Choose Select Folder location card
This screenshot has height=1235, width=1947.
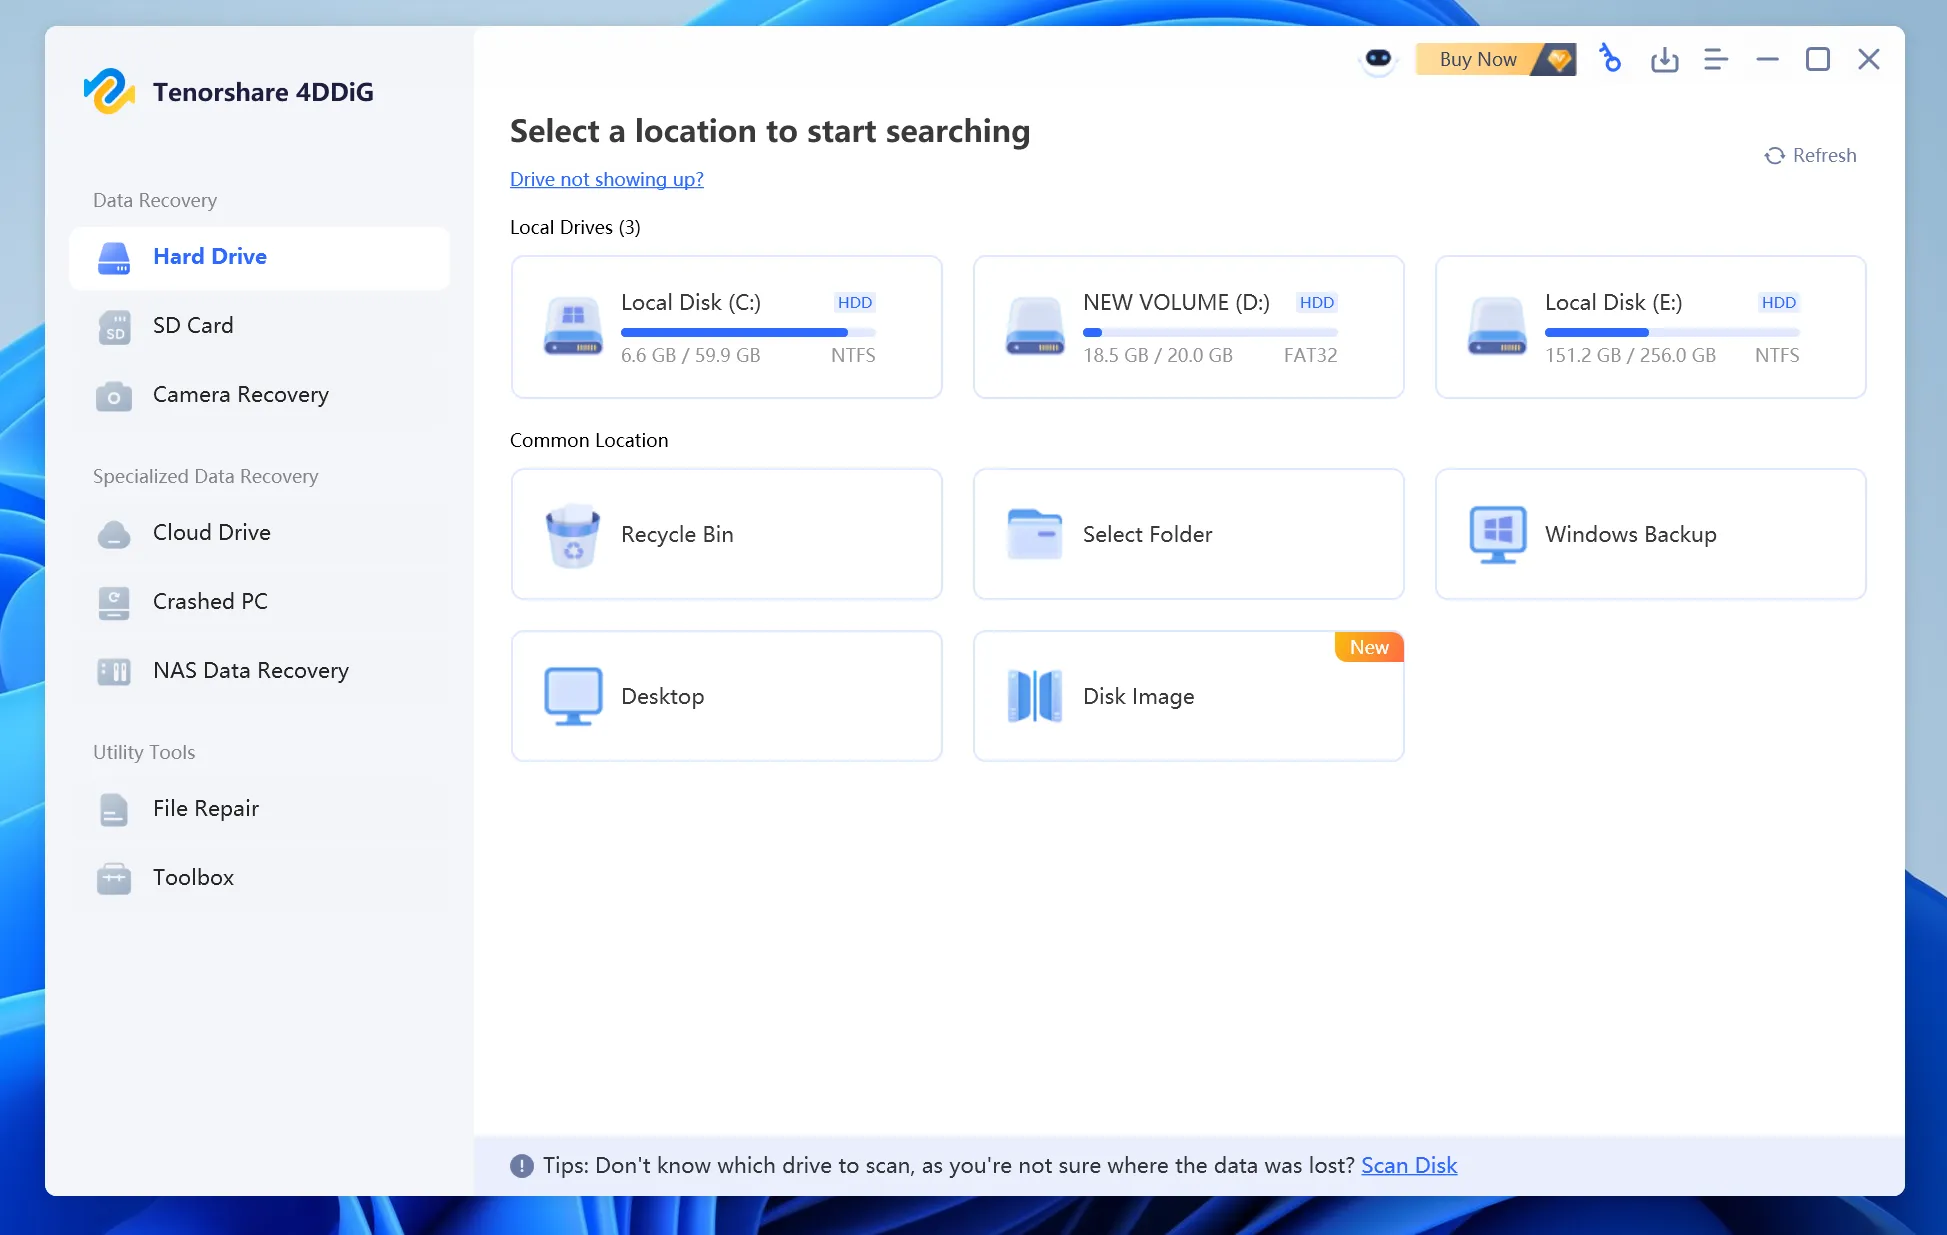(1189, 534)
